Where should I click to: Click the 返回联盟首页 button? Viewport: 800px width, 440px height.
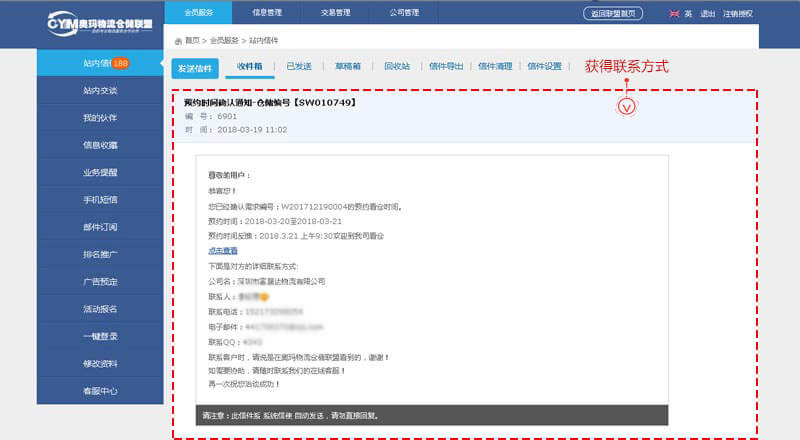pyautogui.click(x=613, y=14)
